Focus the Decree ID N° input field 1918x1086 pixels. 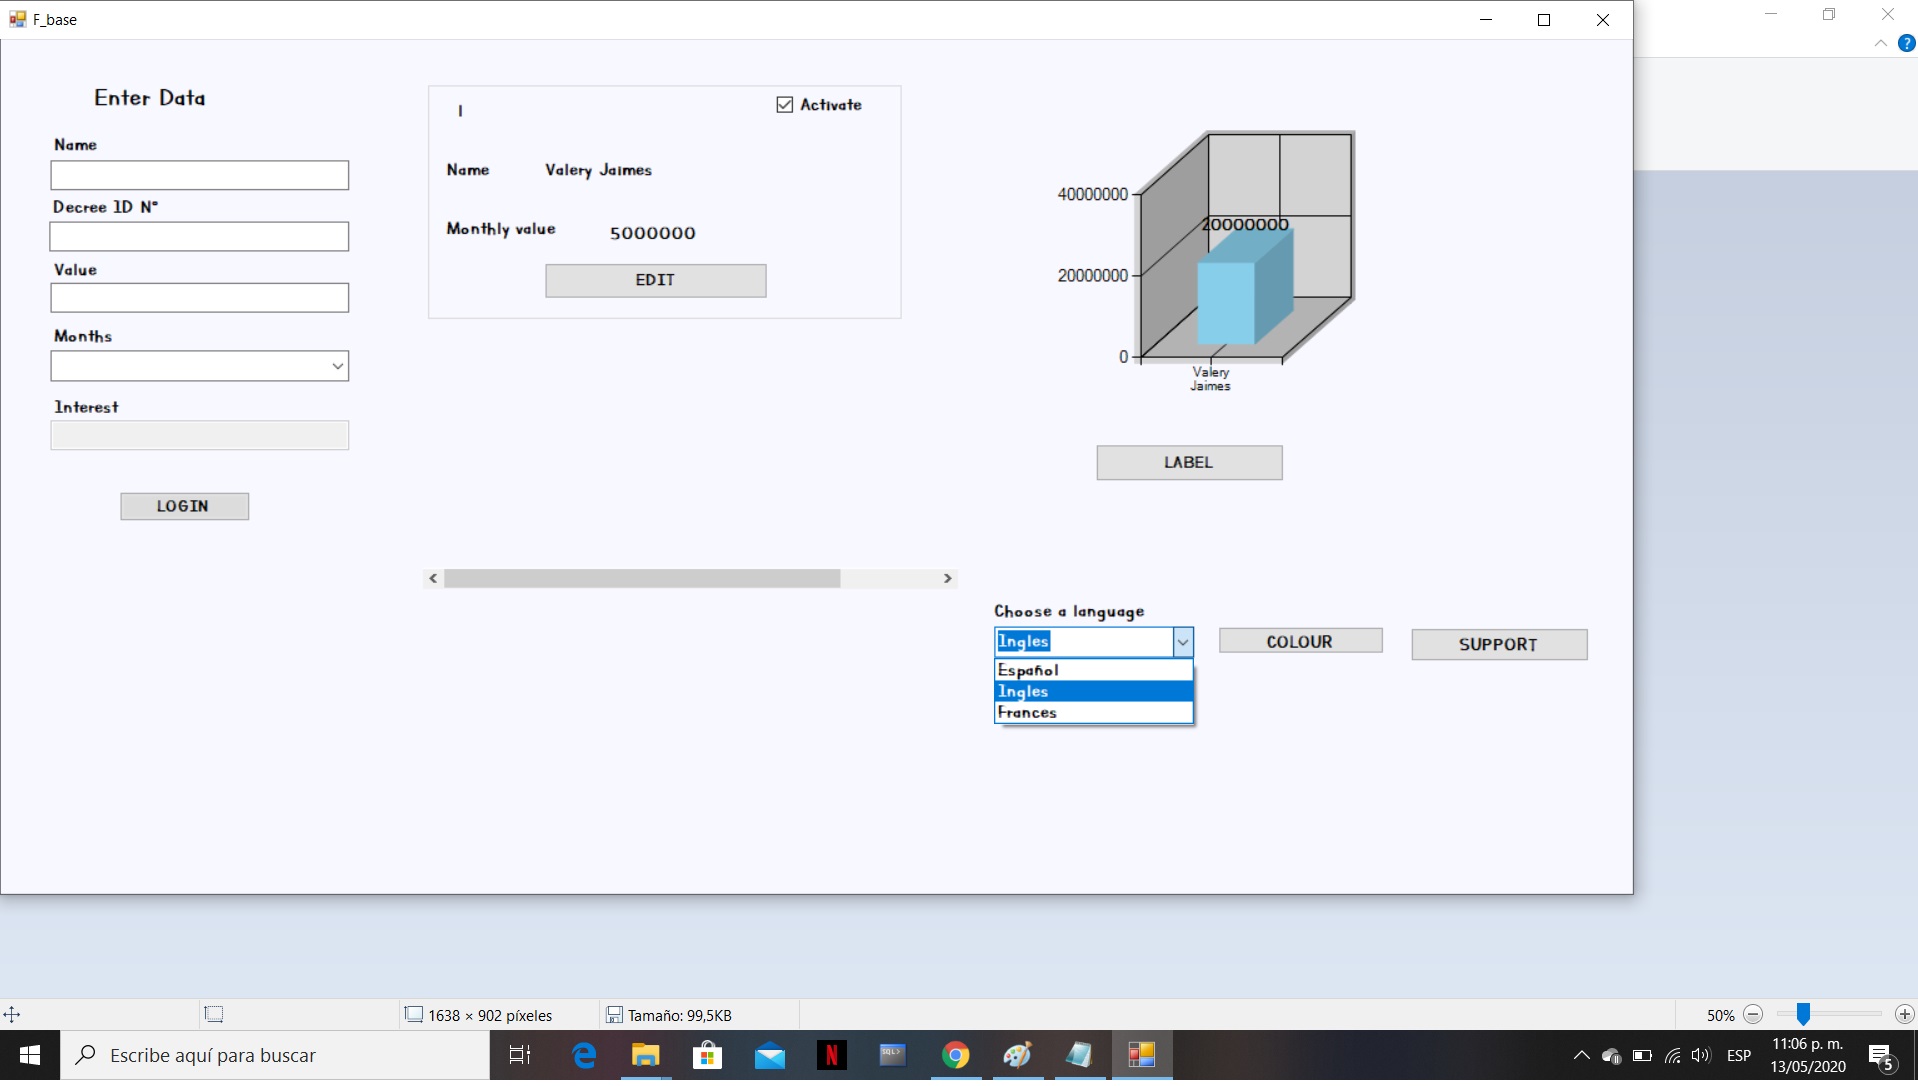199,236
